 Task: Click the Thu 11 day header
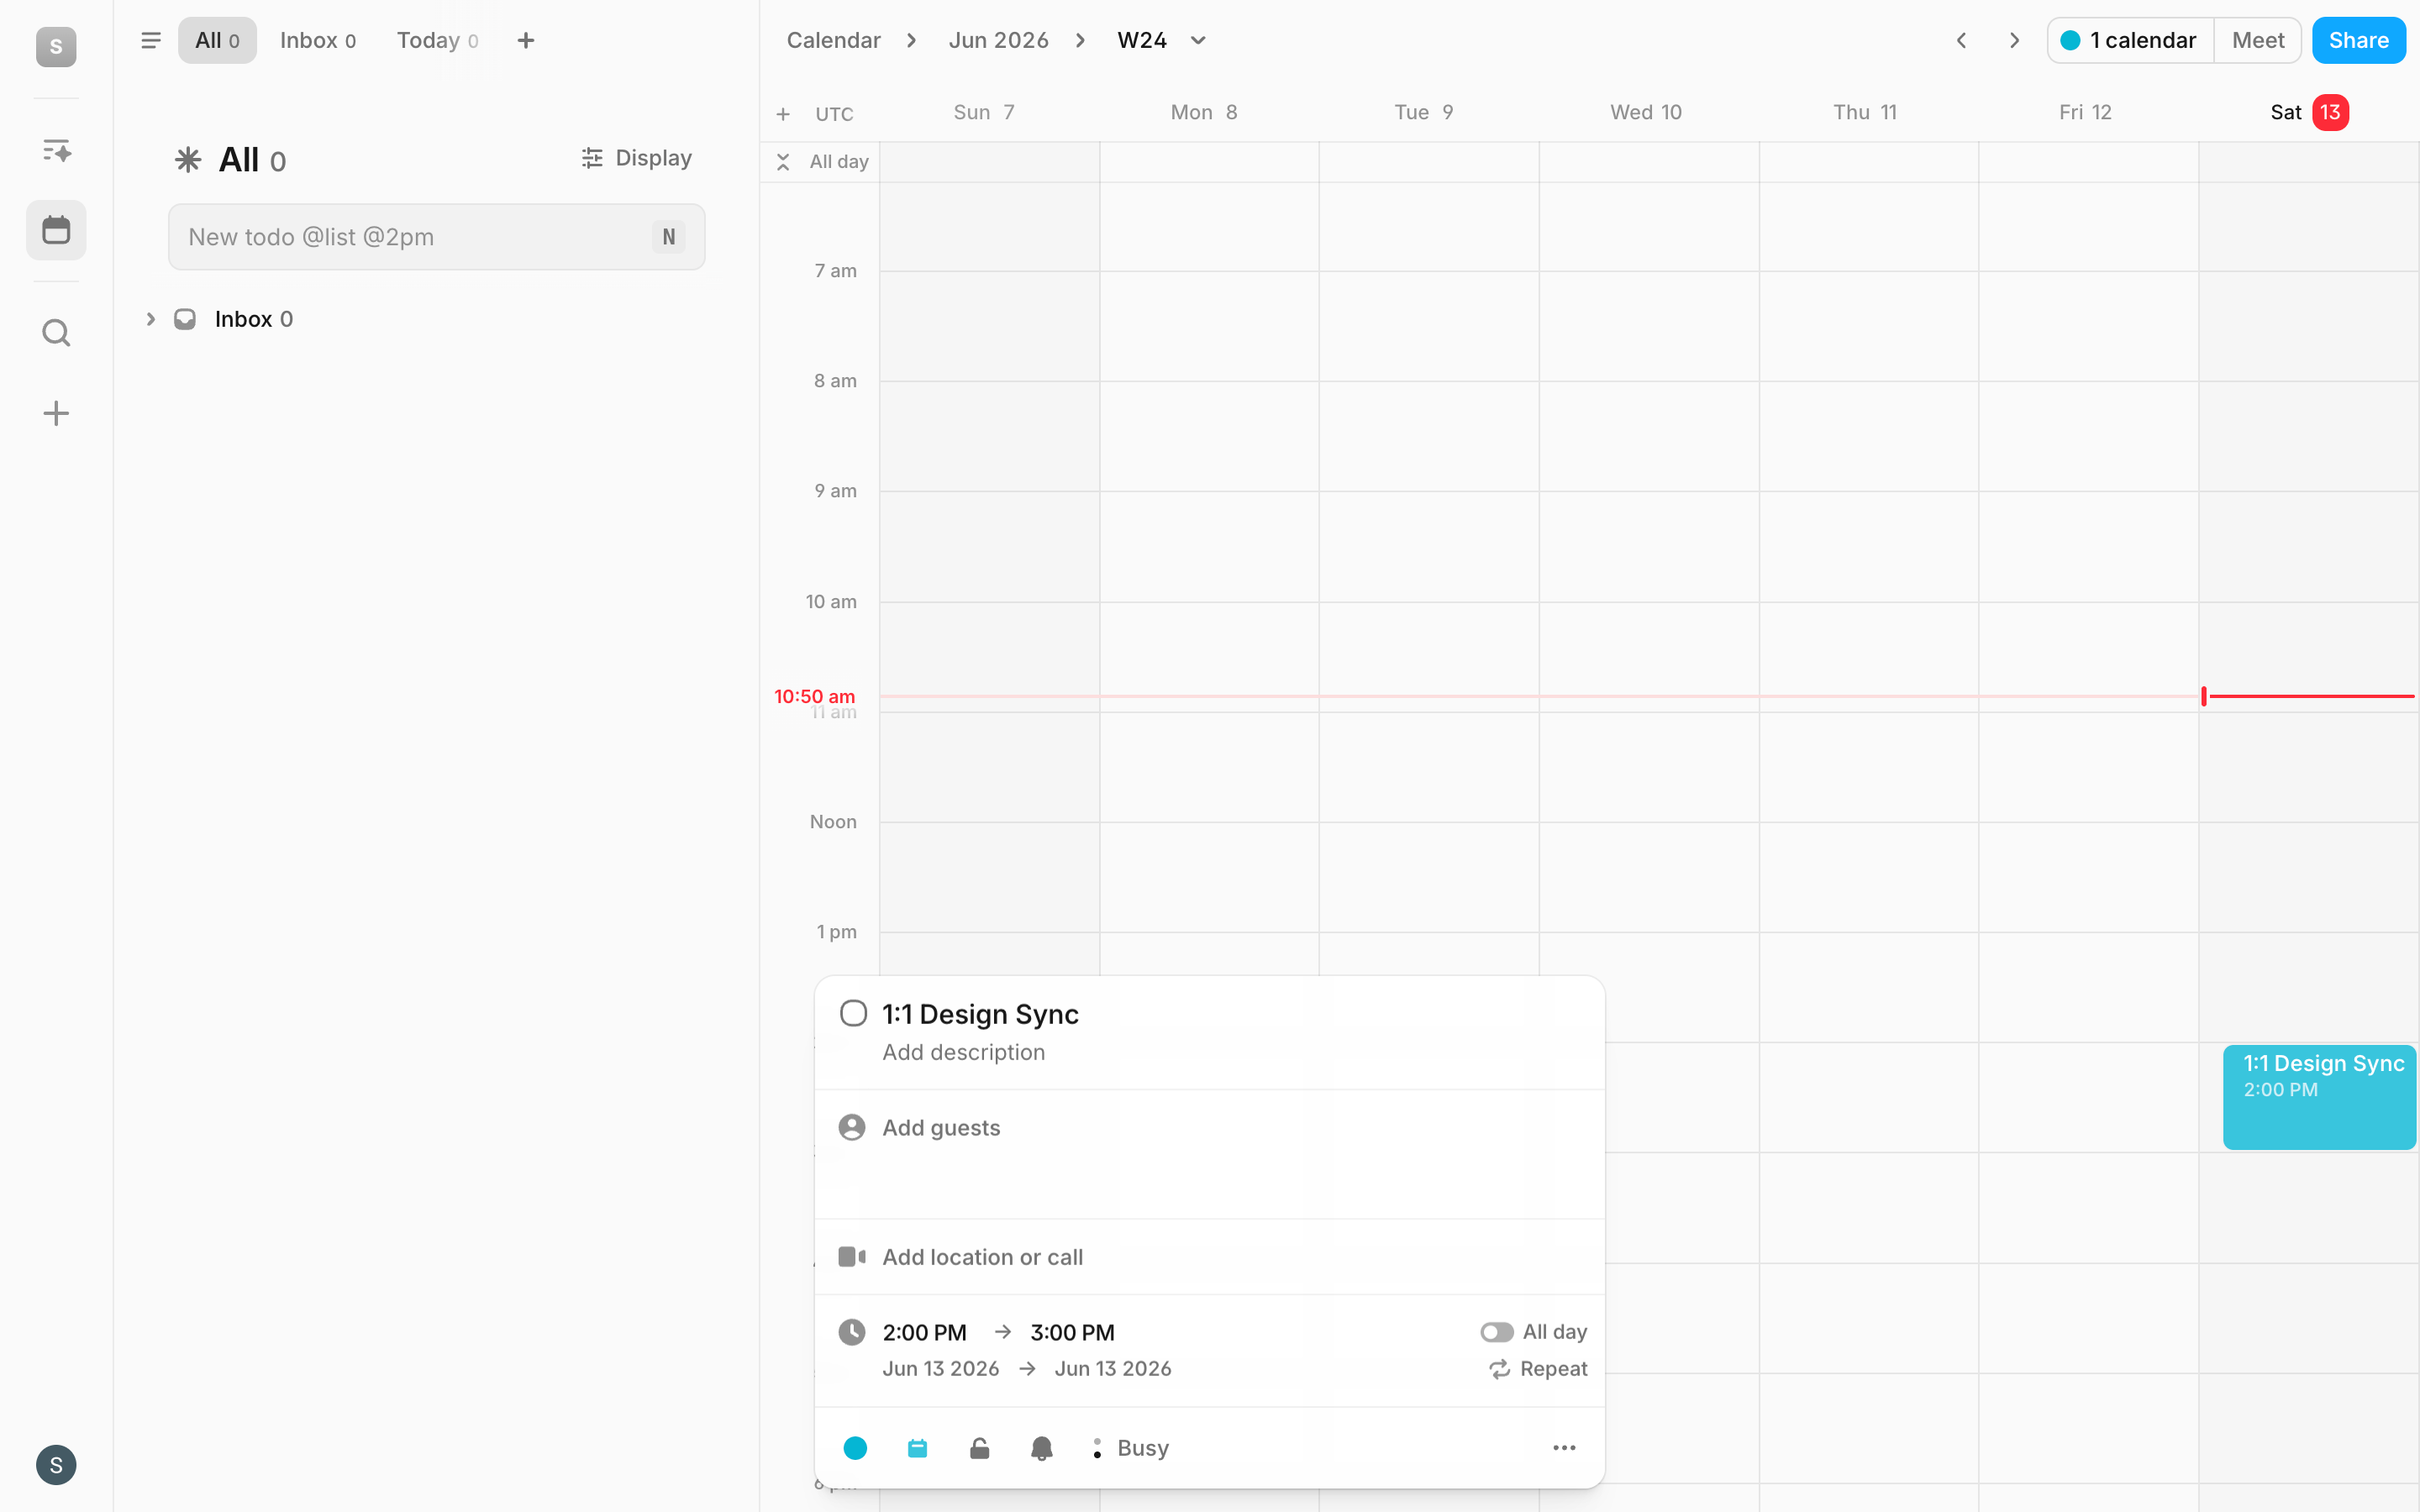(1865, 112)
